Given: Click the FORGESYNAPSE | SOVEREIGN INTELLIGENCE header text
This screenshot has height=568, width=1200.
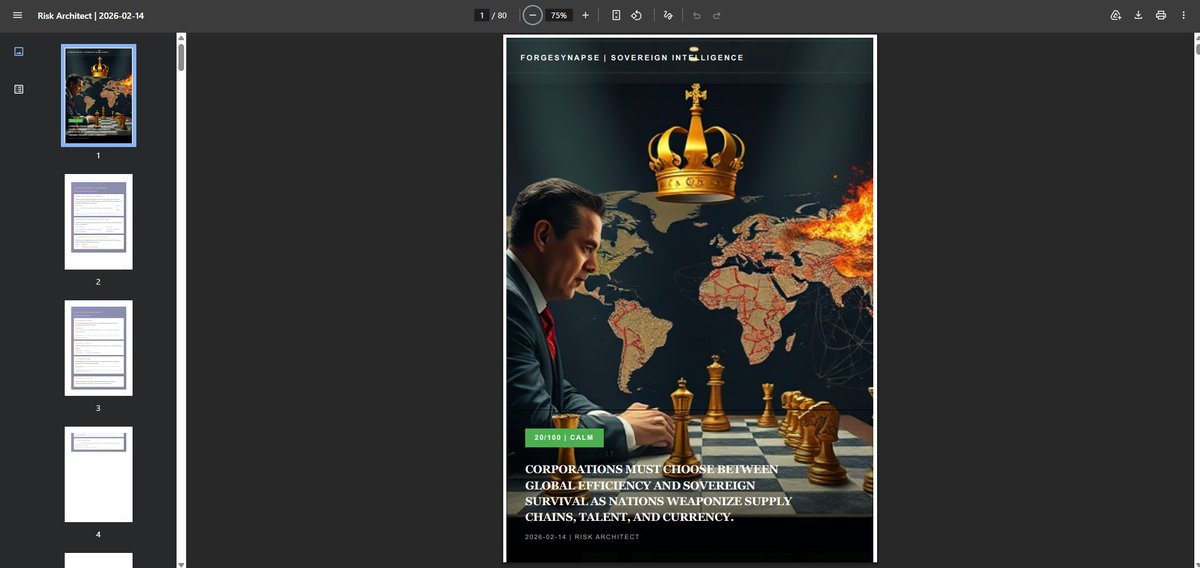Looking at the screenshot, I should click(x=632, y=58).
